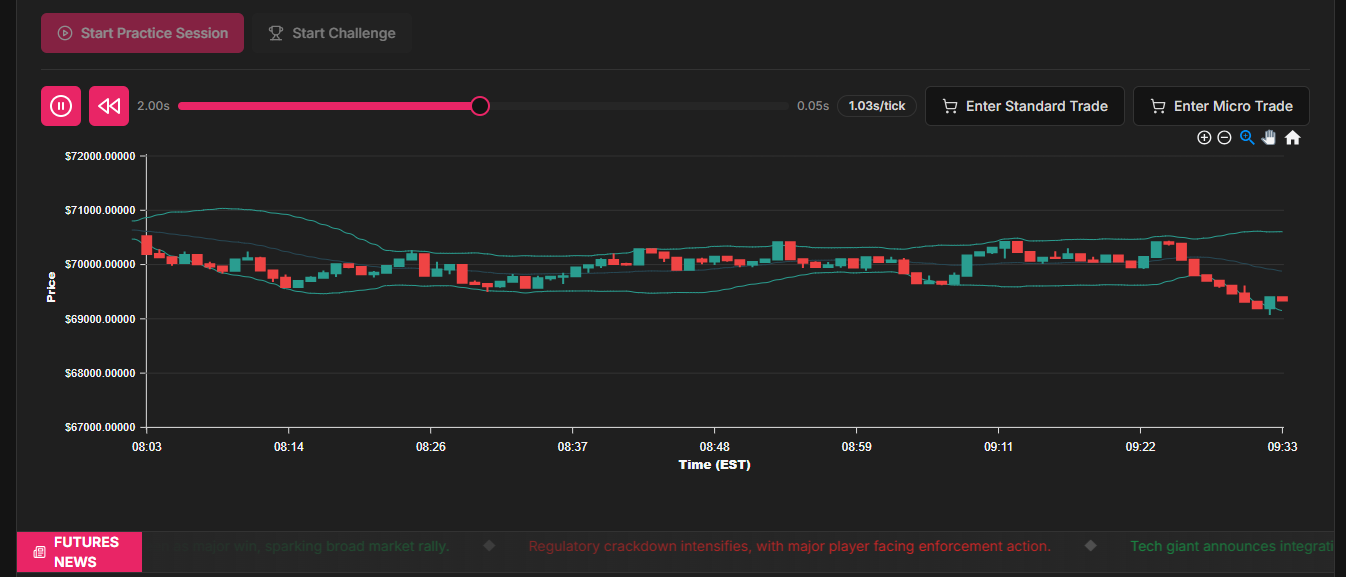The image size is (1346, 577).
Task: Click the 08:37 time axis label
Action: (x=573, y=447)
